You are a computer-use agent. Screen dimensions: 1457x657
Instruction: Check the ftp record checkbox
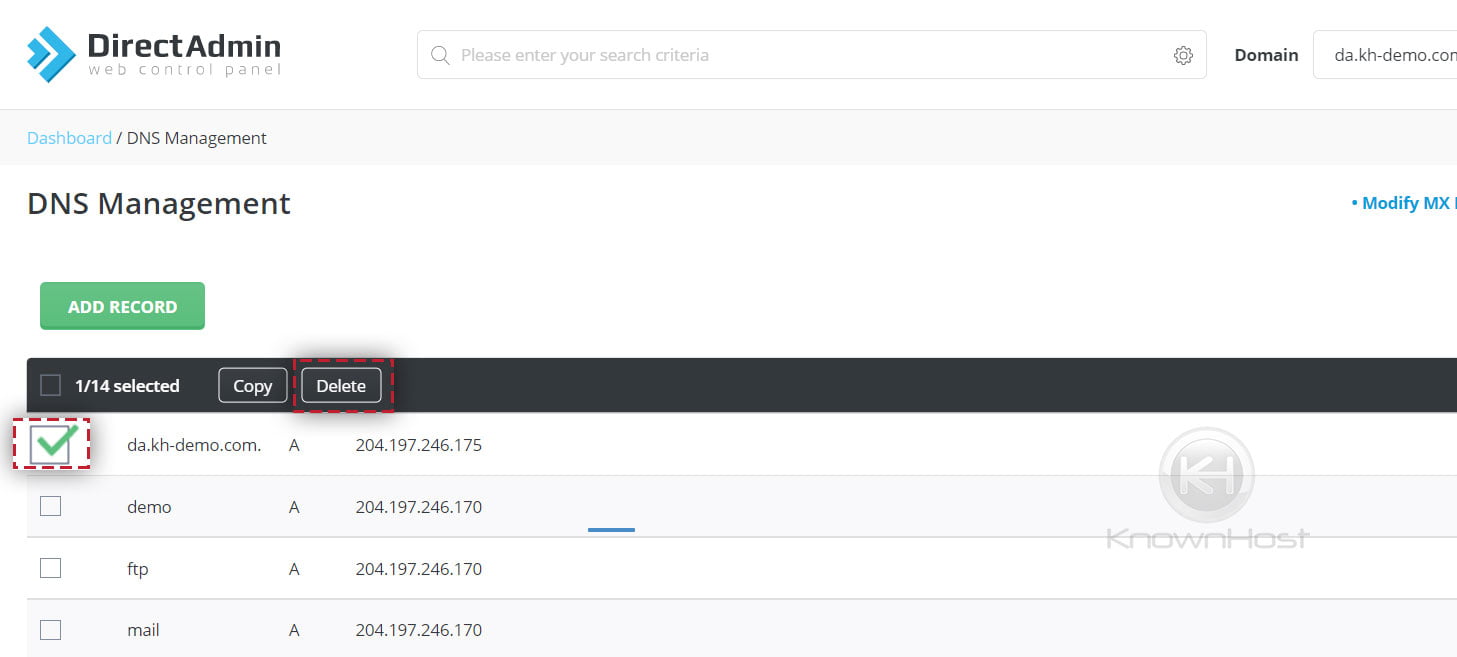pyautogui.click(x=51, y=567)
